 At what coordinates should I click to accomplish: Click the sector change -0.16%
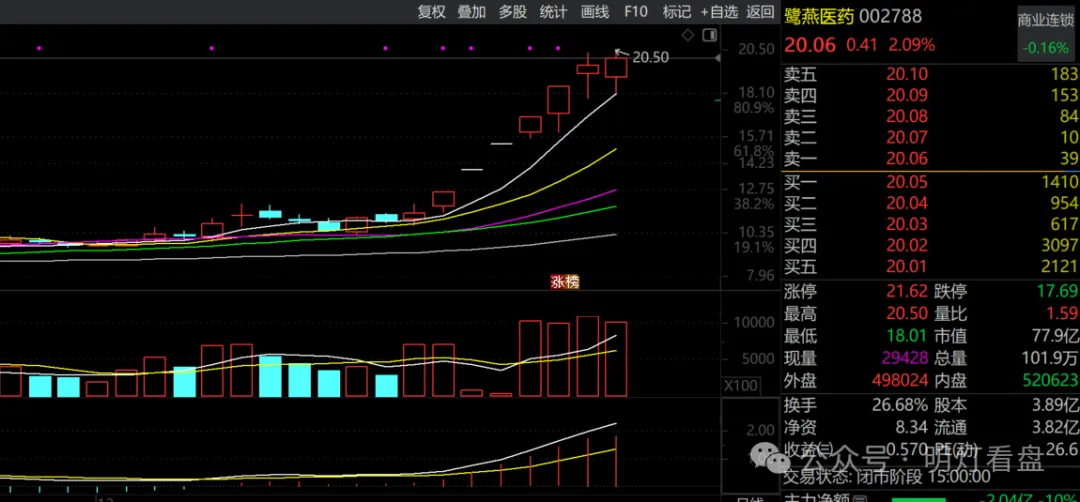point(1048,49)
